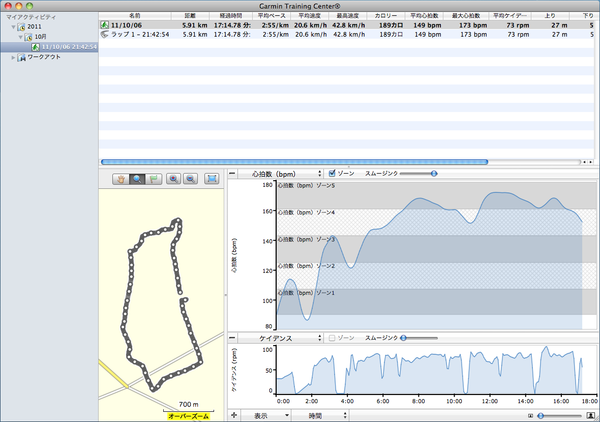
Task: Select the マイアクティビティ heading in sidebar
Action: coord(31,17)
